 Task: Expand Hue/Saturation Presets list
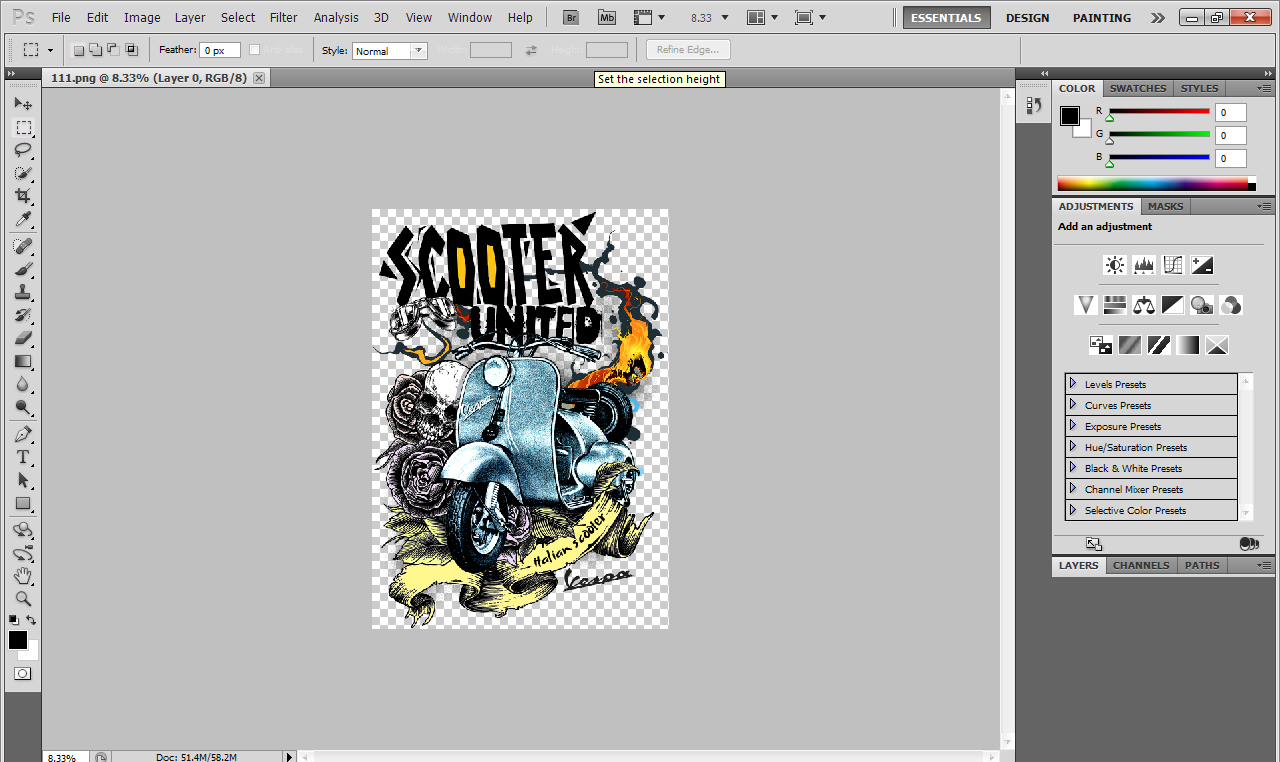click(1073, 447)
